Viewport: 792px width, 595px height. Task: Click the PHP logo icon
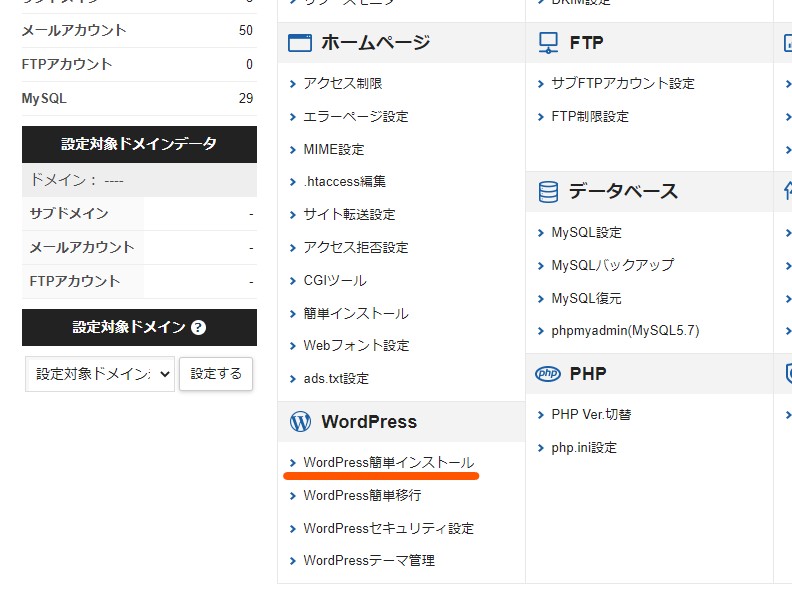tap(548, 374)
